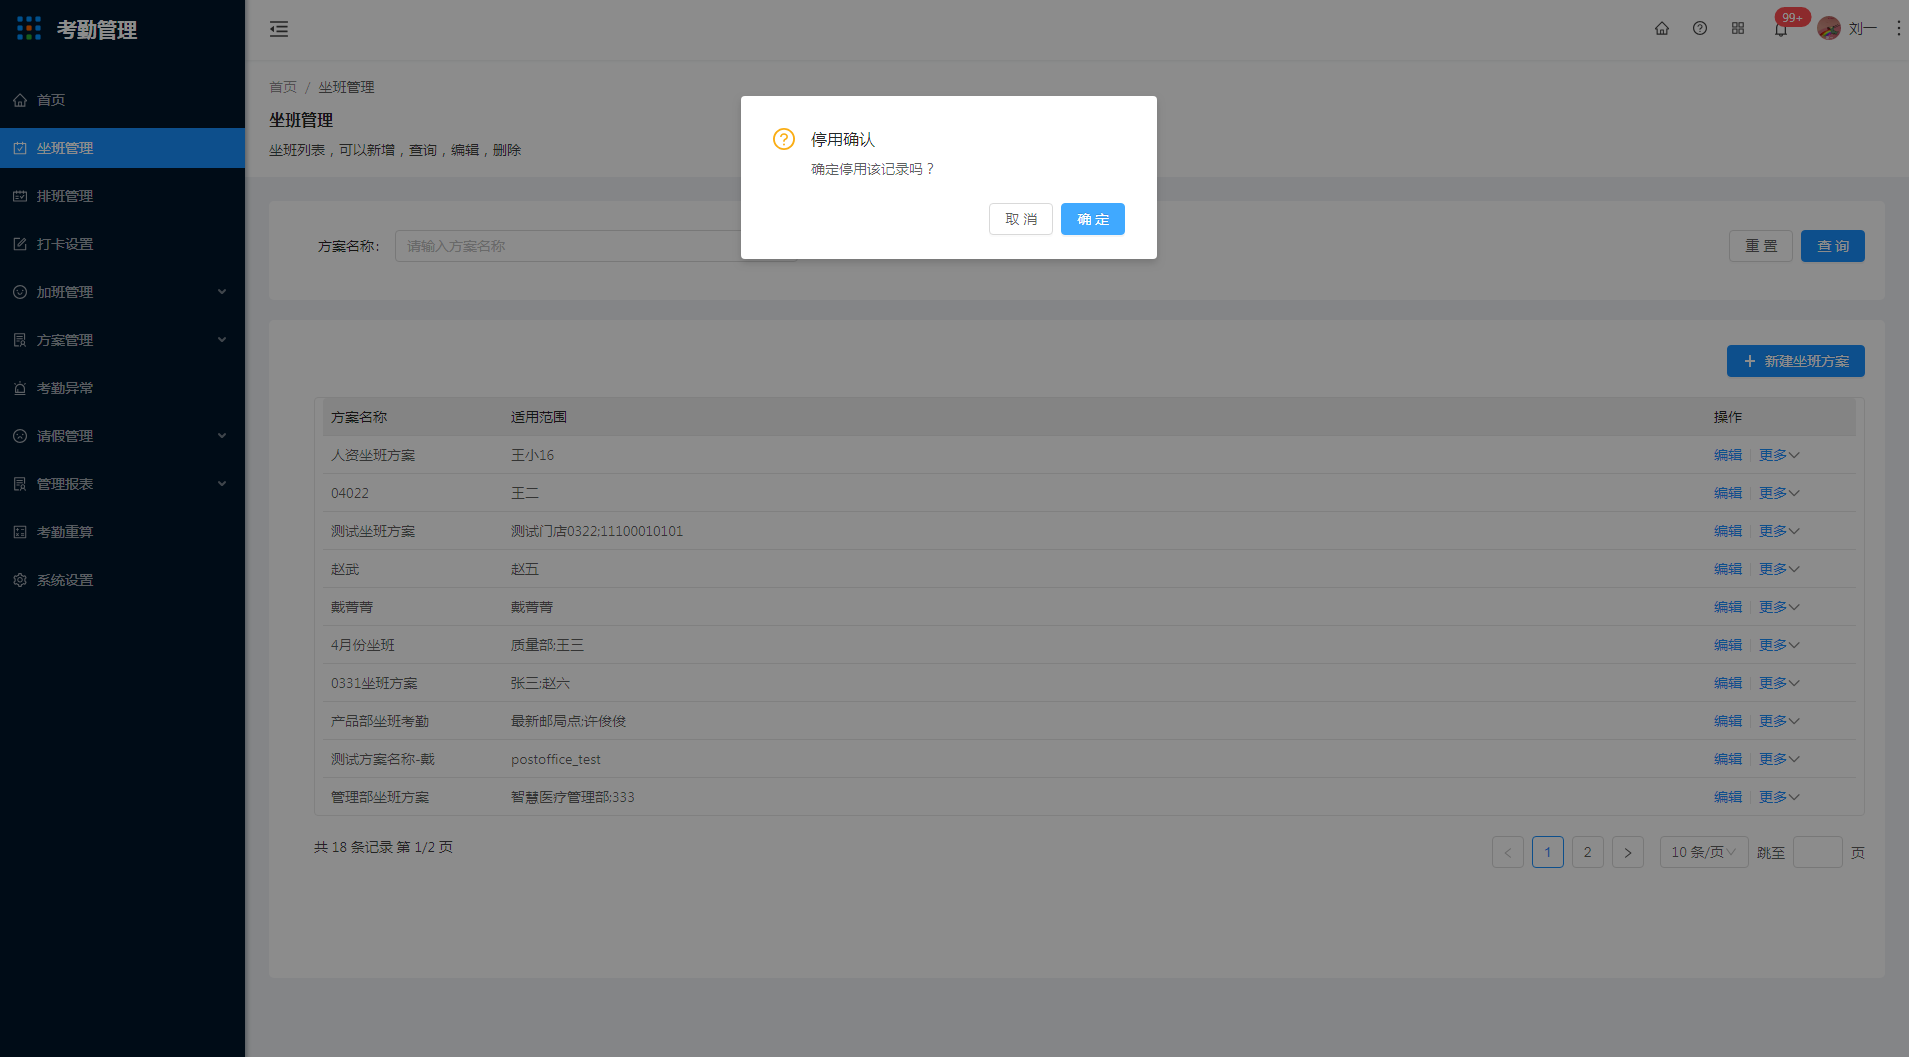Select 首页 in sidebar menu
This screenshot has width=1909, height=1057.
pyautogui.click(x=122, y=100)
